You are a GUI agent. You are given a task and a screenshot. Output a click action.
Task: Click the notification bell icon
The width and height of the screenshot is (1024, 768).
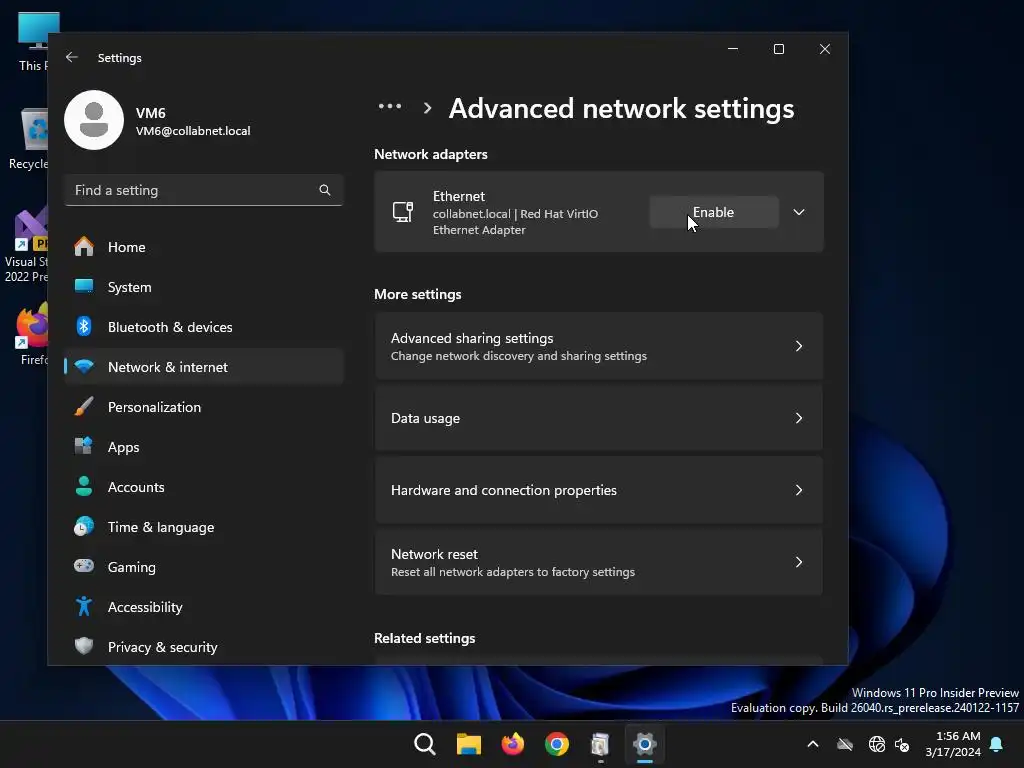point(997,744)
